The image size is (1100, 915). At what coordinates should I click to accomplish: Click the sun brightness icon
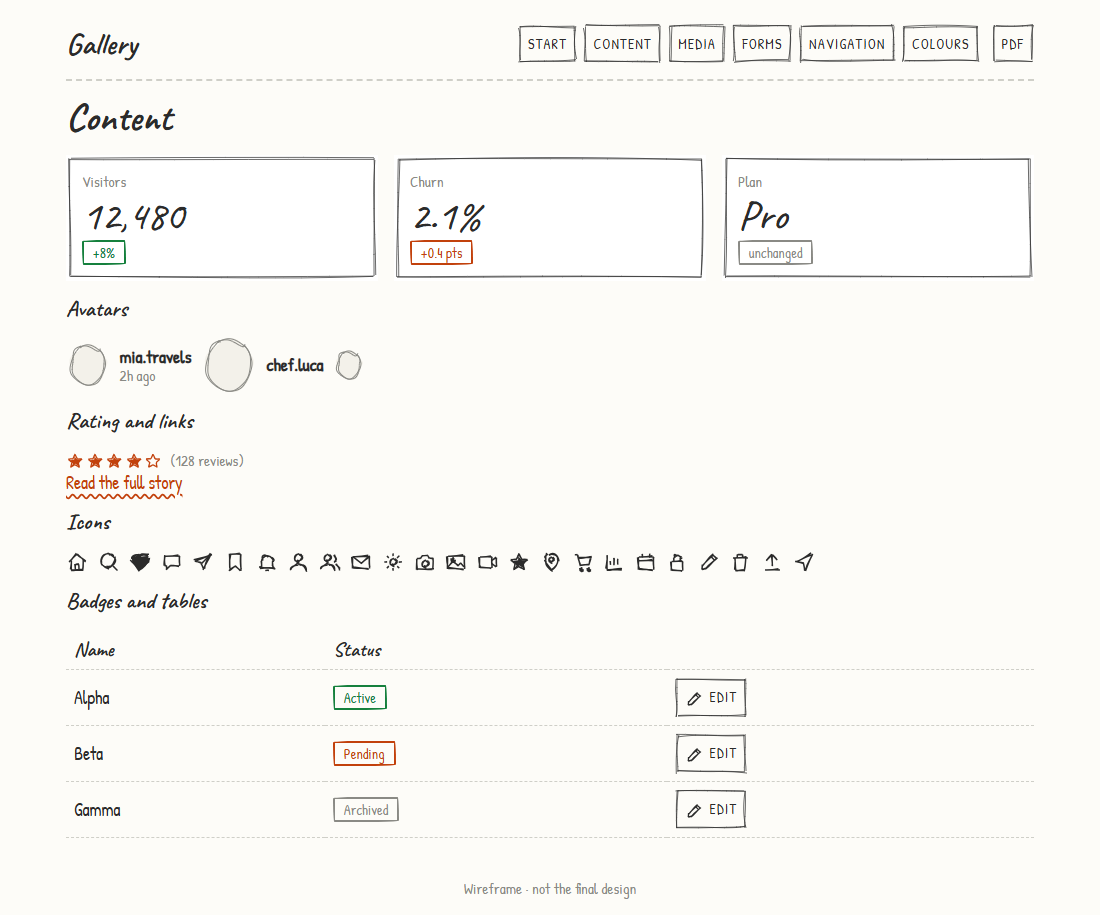(x=393, y=562)
